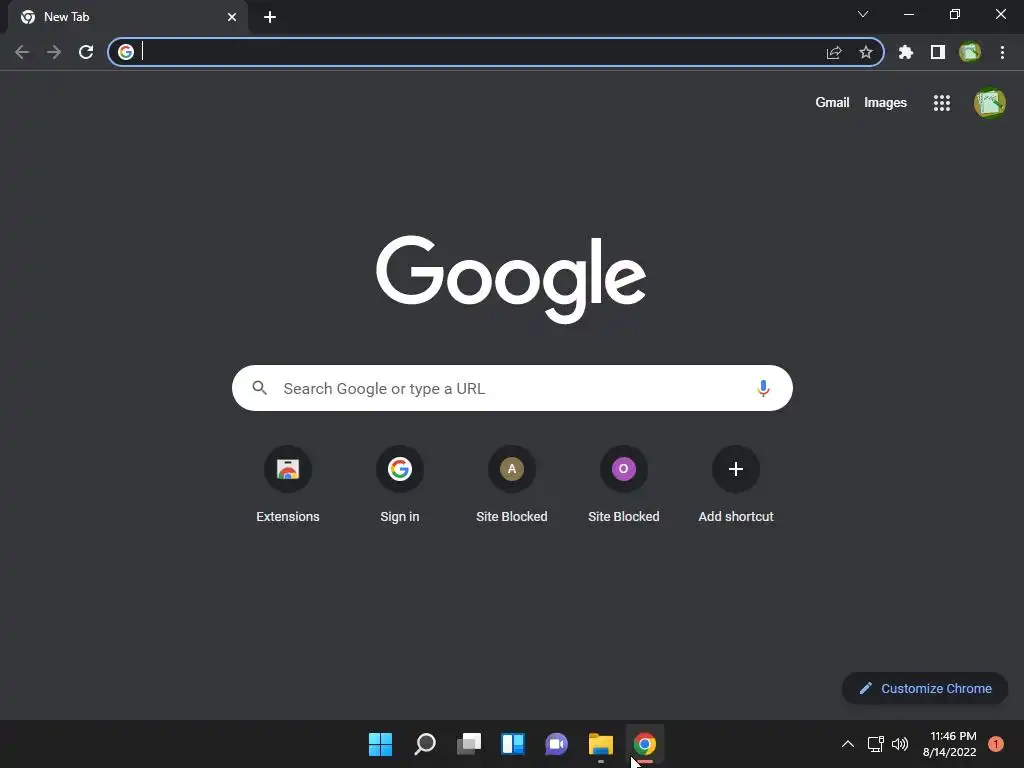The image size is (1024, 768).
Task: Click the Google logo
Action: tap(511, 280)
